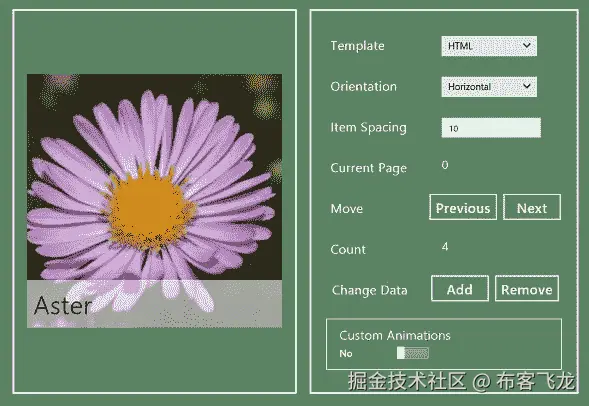Click the Count value 4
The image size is (589, 406).
point(445,246)
